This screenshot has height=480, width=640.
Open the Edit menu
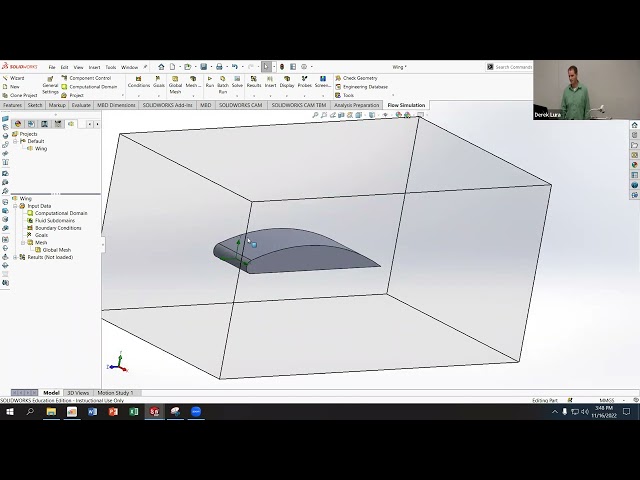click(64, 67)
